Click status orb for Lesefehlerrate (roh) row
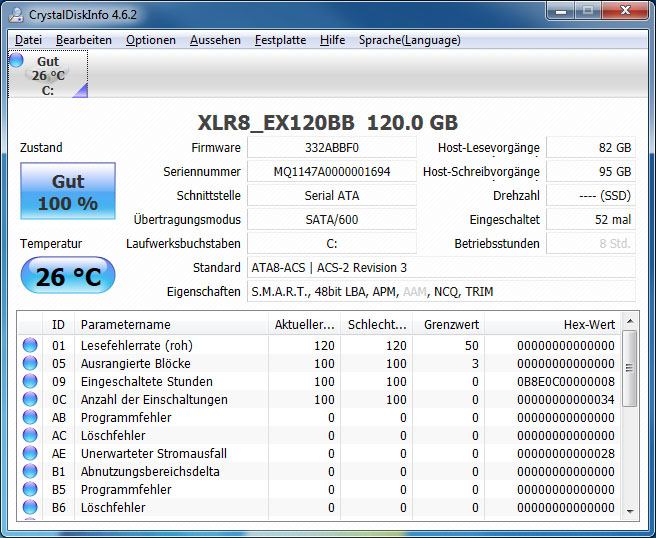Image resolution: width=656 pixels, height=538 pixels. coord(30,345)
